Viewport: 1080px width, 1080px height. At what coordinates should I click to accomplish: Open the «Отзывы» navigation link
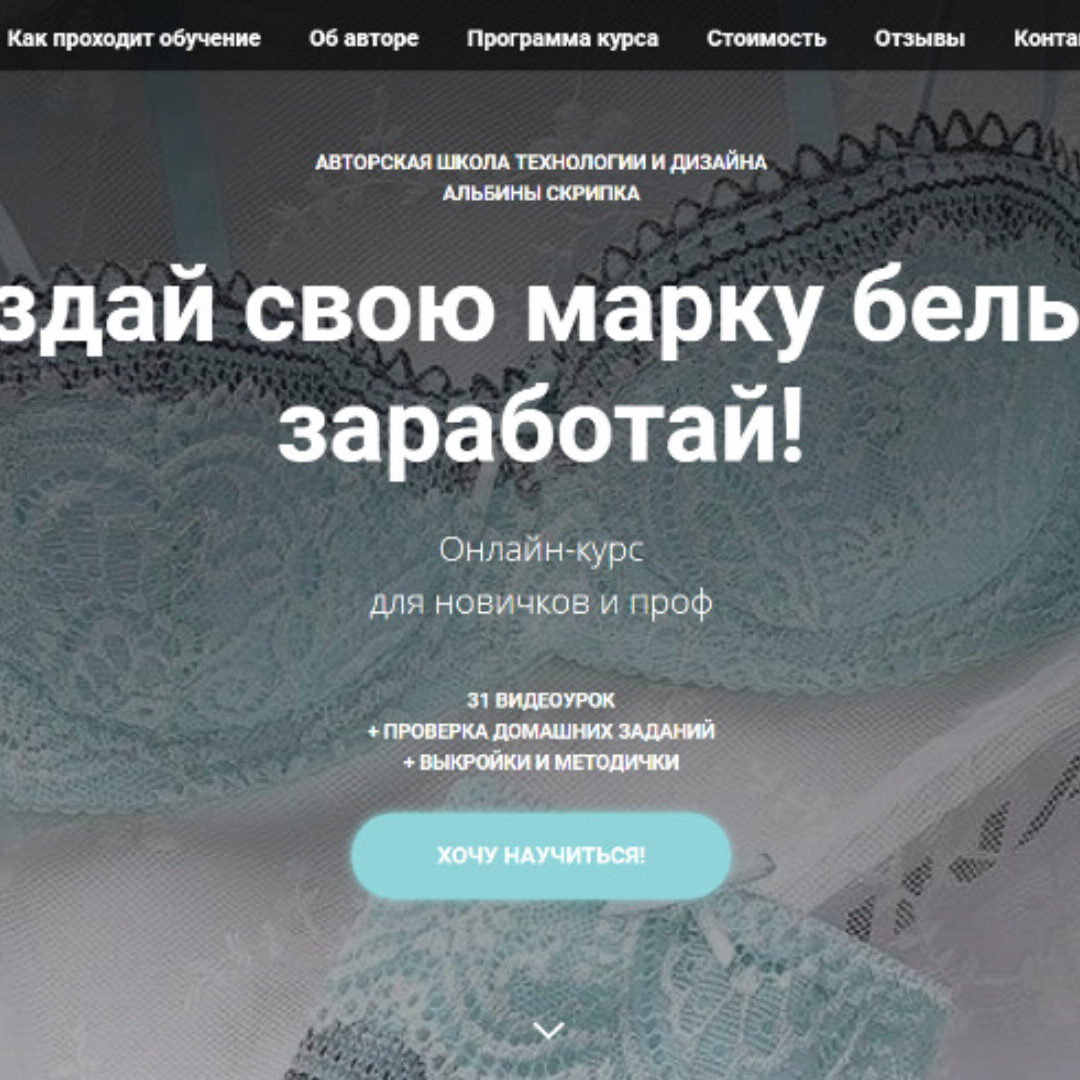pos(920,38)
